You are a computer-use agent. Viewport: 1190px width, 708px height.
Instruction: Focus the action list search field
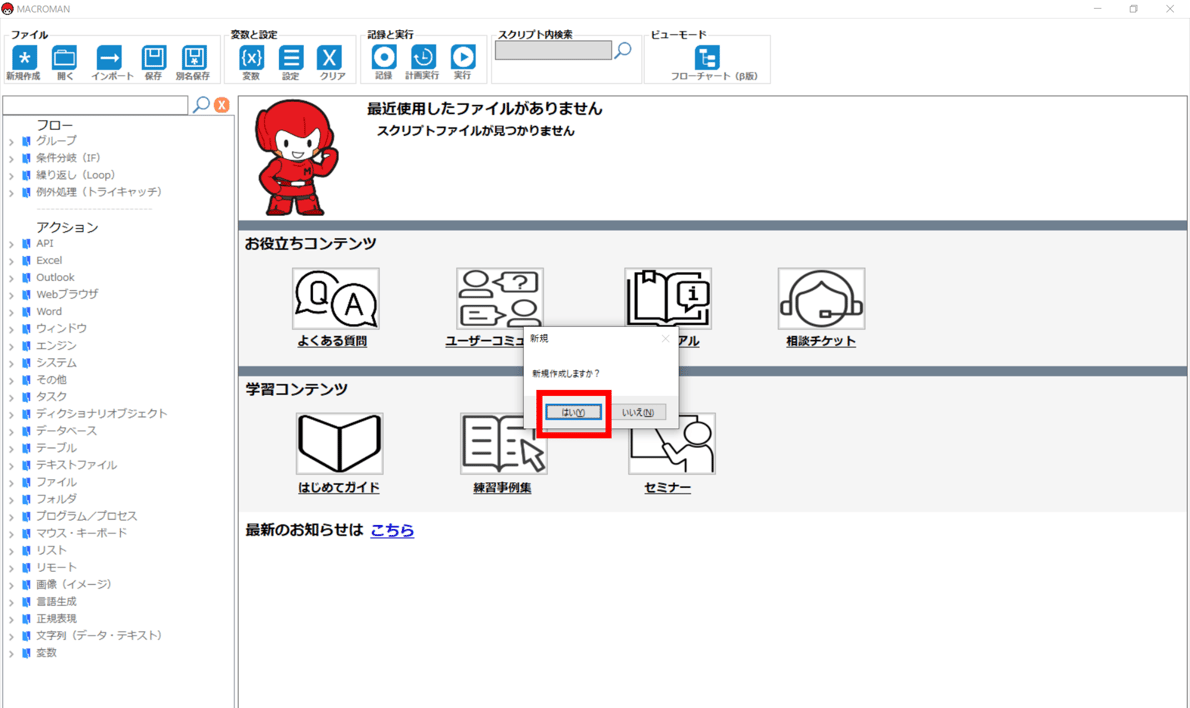[95, 105]
